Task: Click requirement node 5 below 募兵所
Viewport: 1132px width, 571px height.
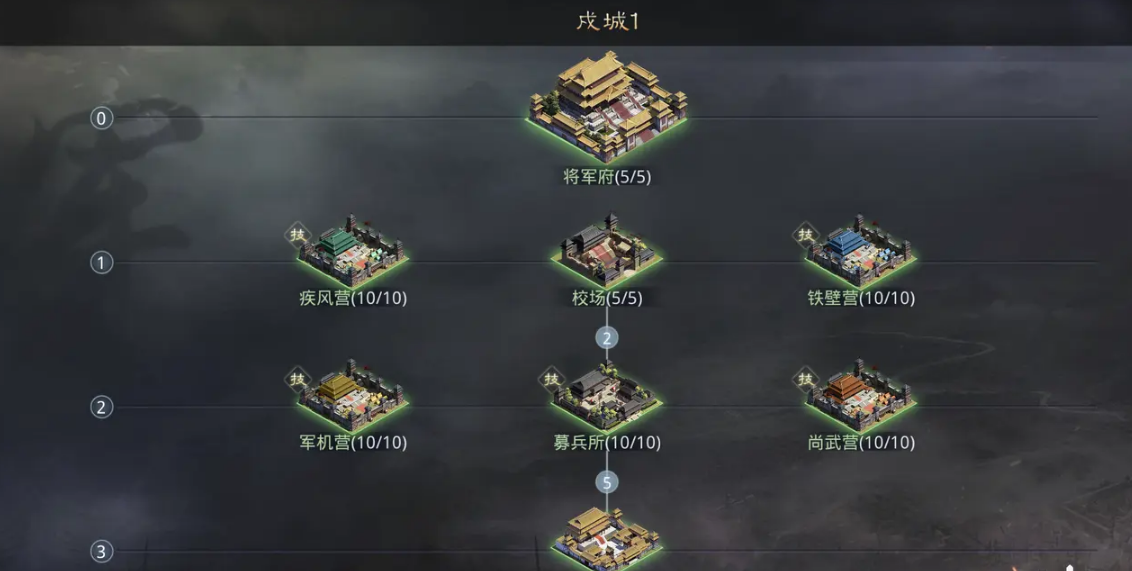Action: 606,482
